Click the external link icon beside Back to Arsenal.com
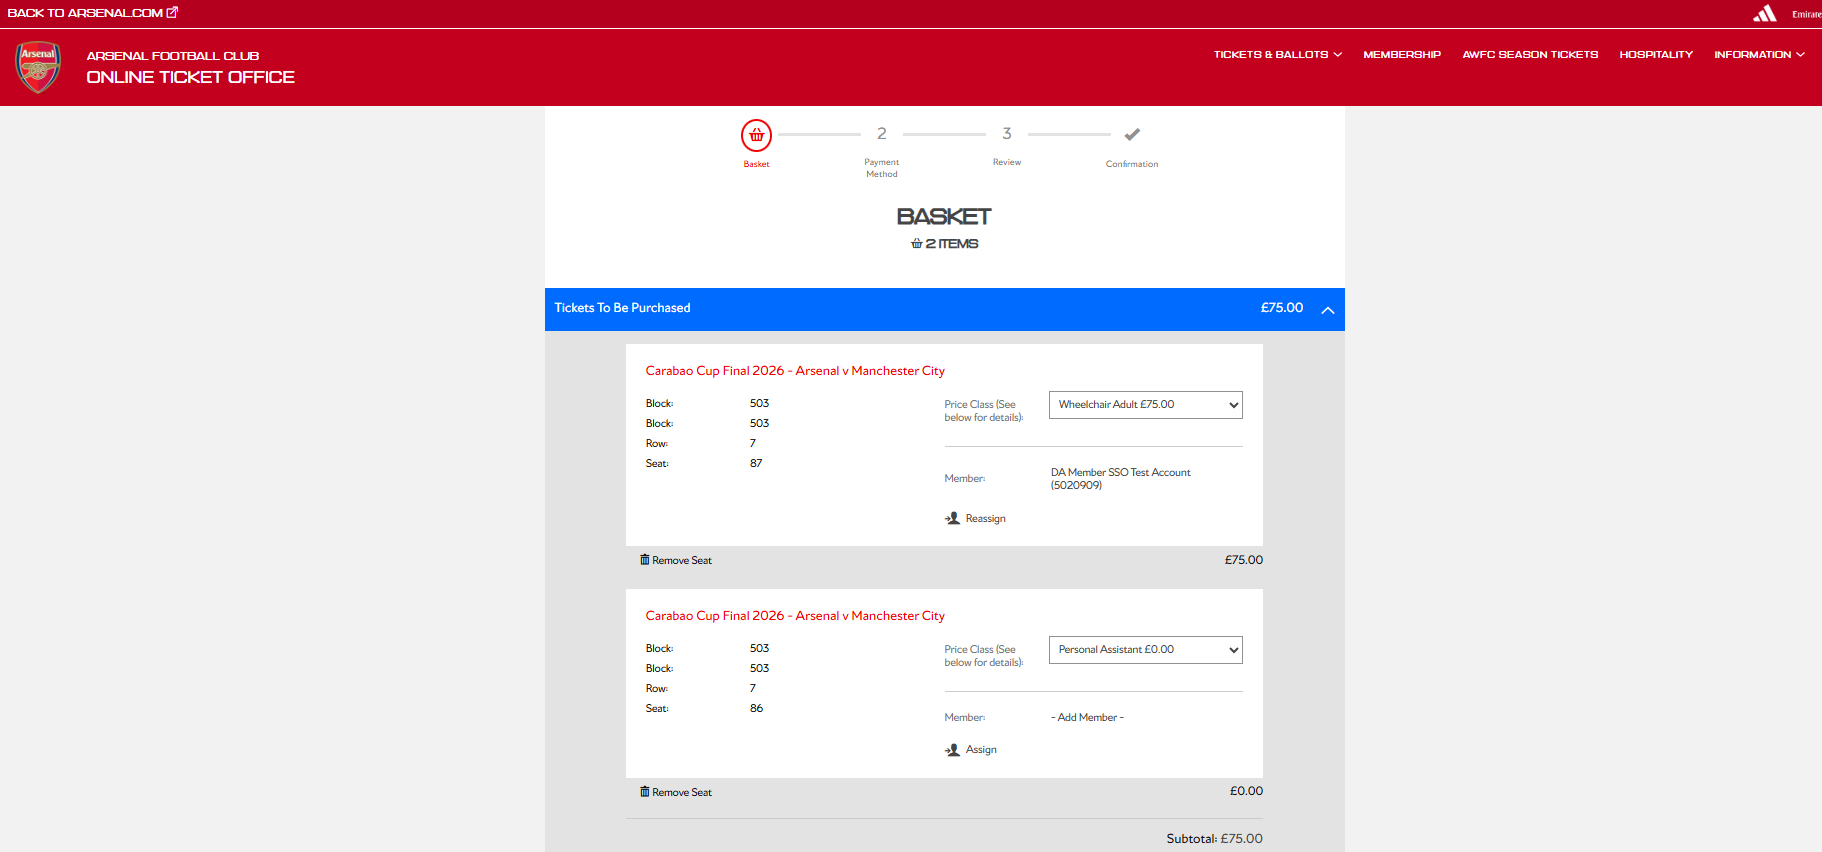This screenshot has width=1822, height=852. (x=172, y=12)
